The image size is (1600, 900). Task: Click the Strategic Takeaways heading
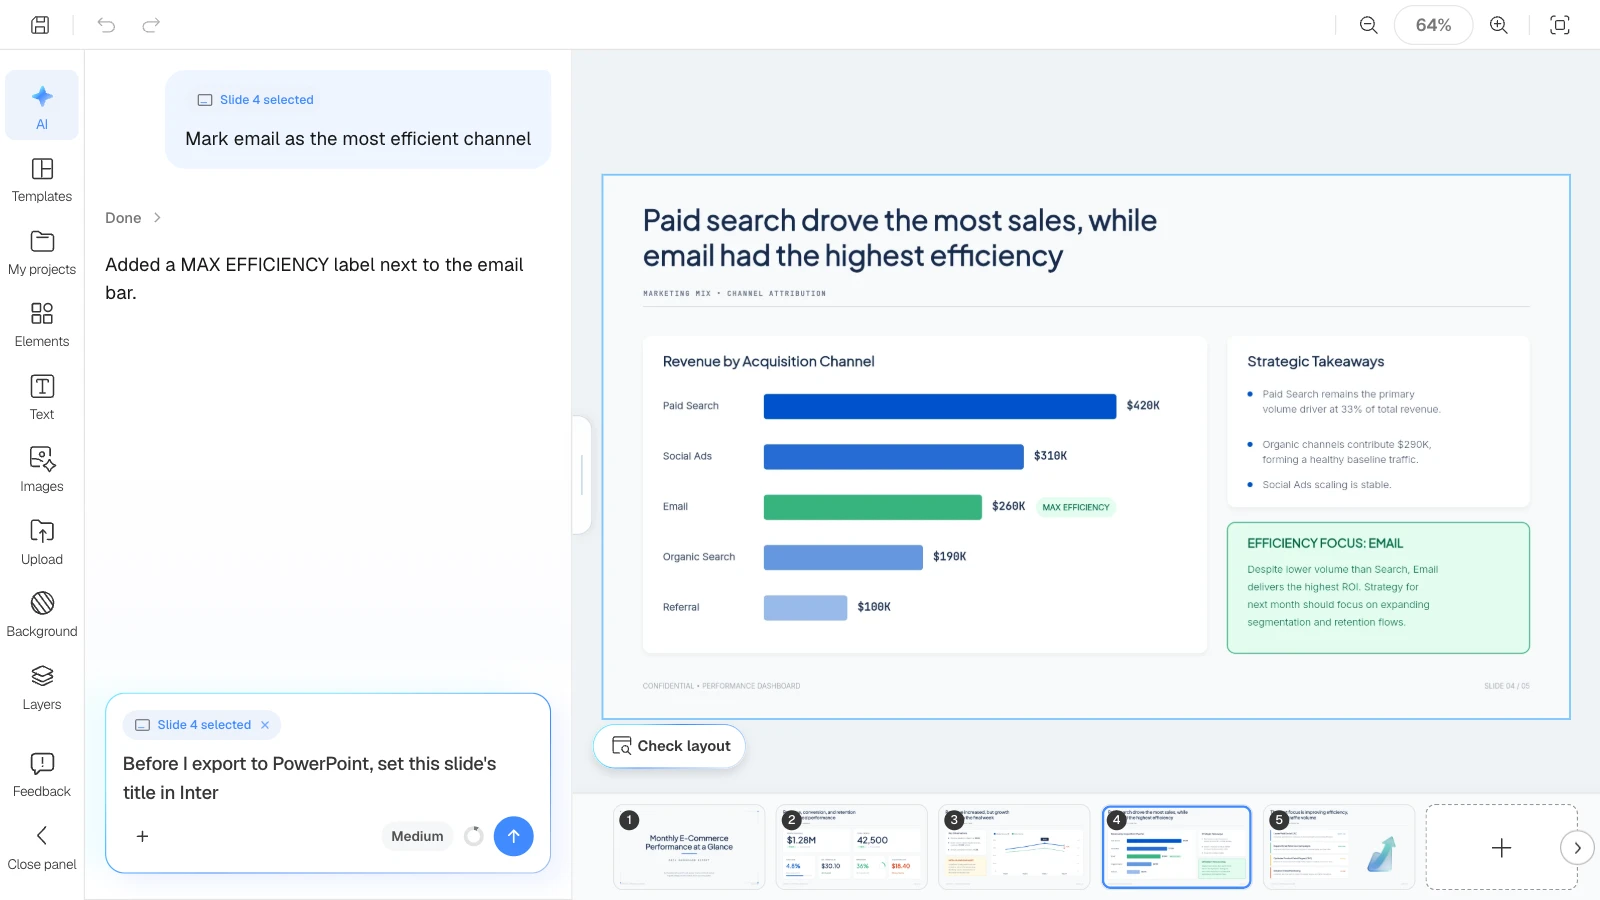click(x=1315, y=361)
